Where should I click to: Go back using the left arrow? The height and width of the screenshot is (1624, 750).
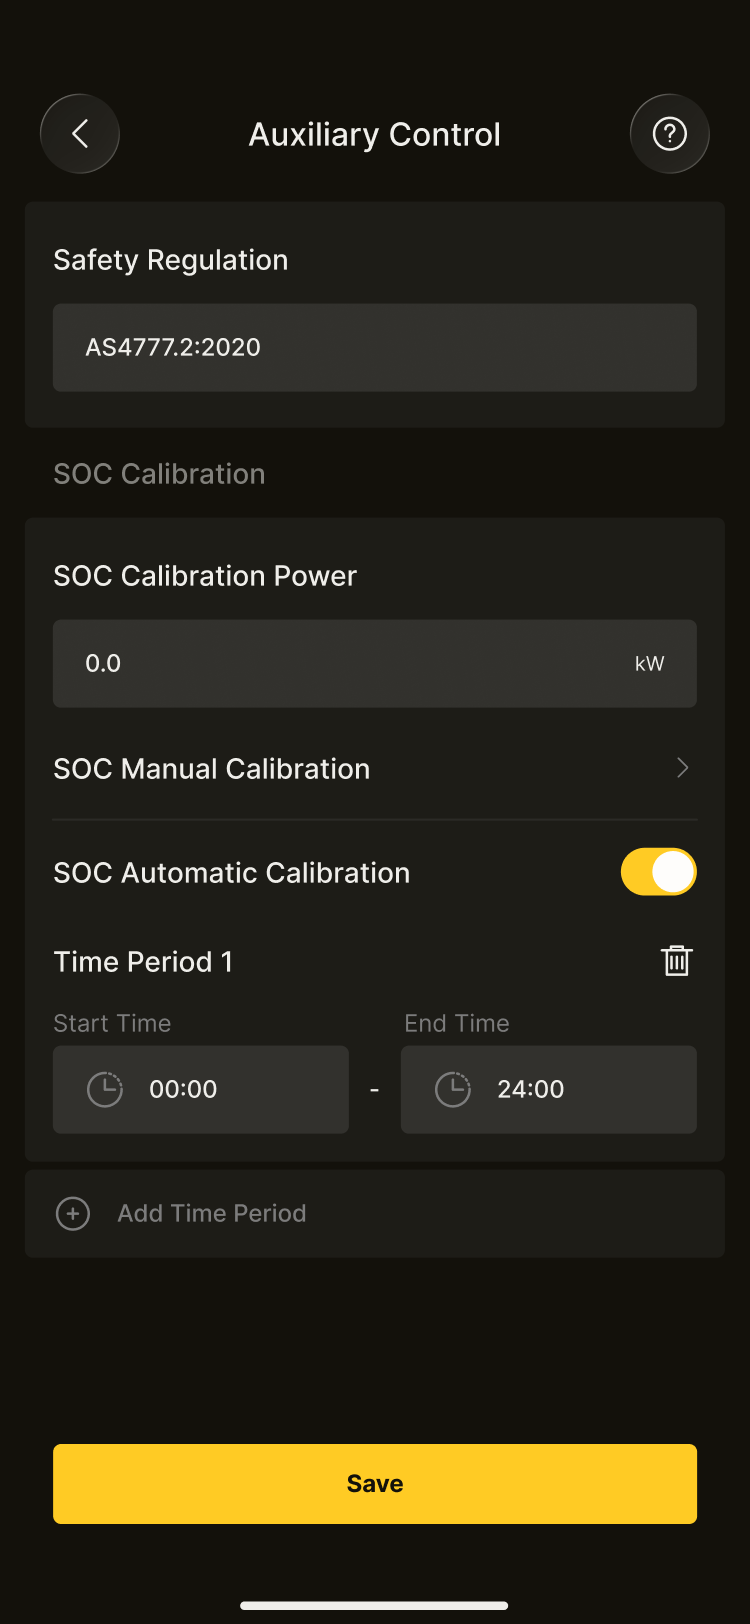(x=80, y=134)
